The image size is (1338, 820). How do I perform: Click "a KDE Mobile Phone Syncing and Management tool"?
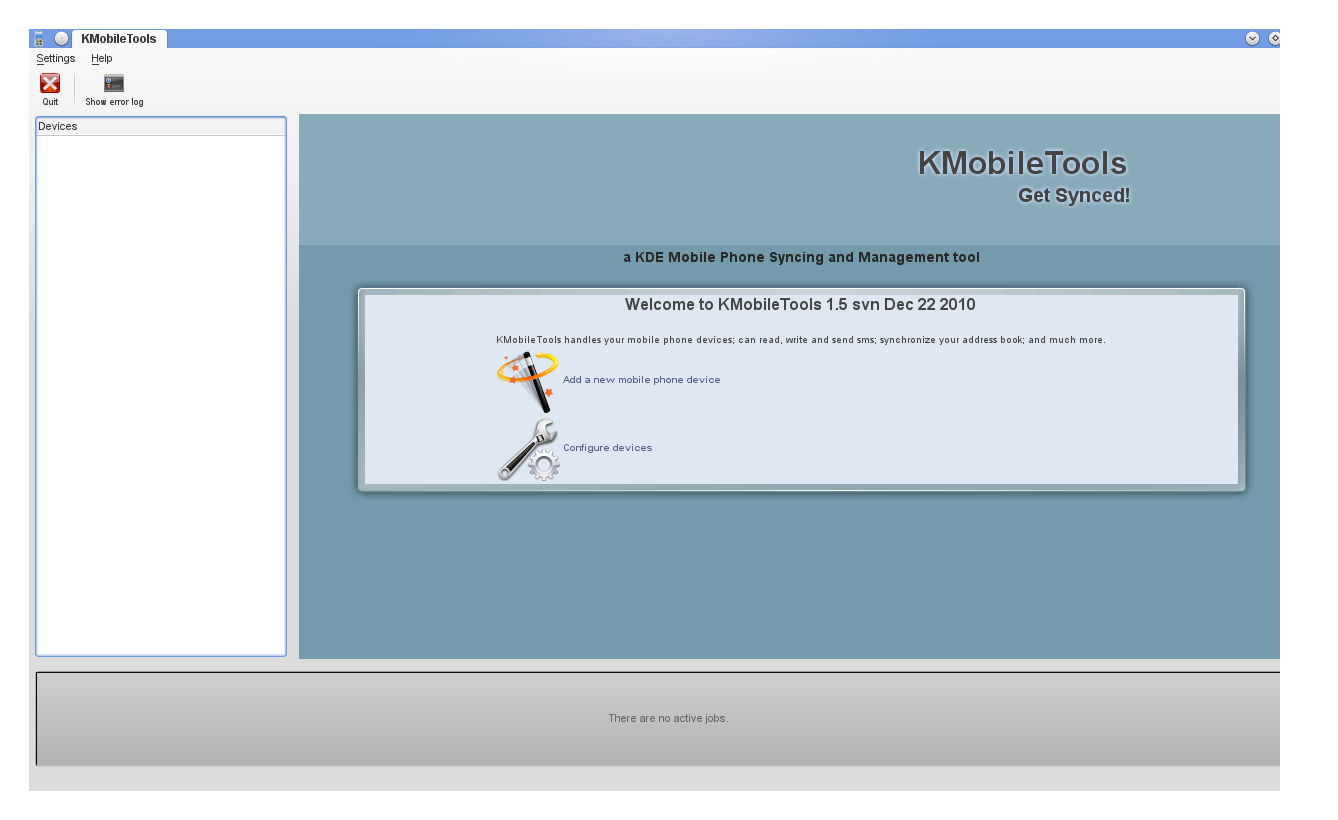pos(801,258)
